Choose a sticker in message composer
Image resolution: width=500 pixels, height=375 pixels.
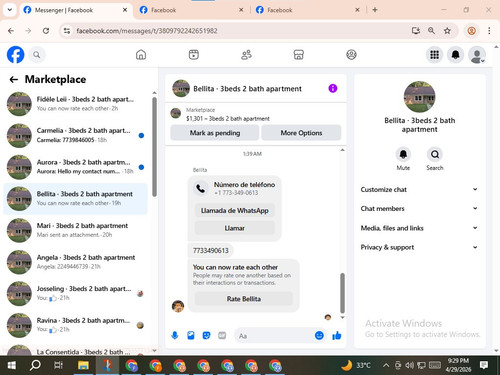click(206, 335)
